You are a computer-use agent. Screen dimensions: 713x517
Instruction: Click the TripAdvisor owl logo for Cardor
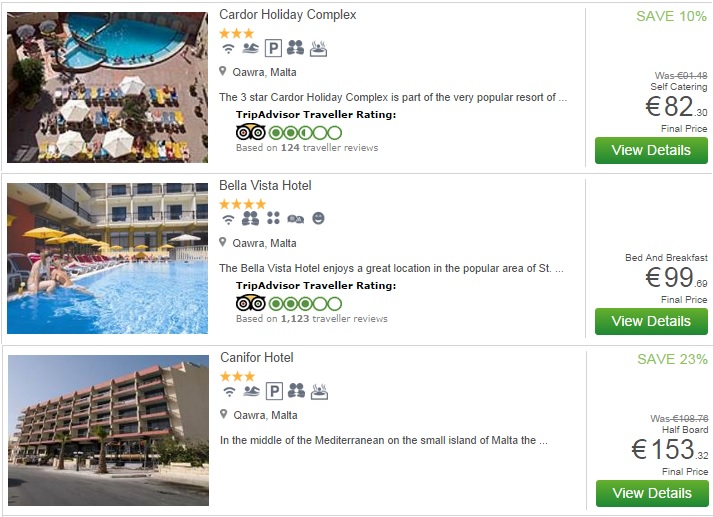[x=250, y=132]
